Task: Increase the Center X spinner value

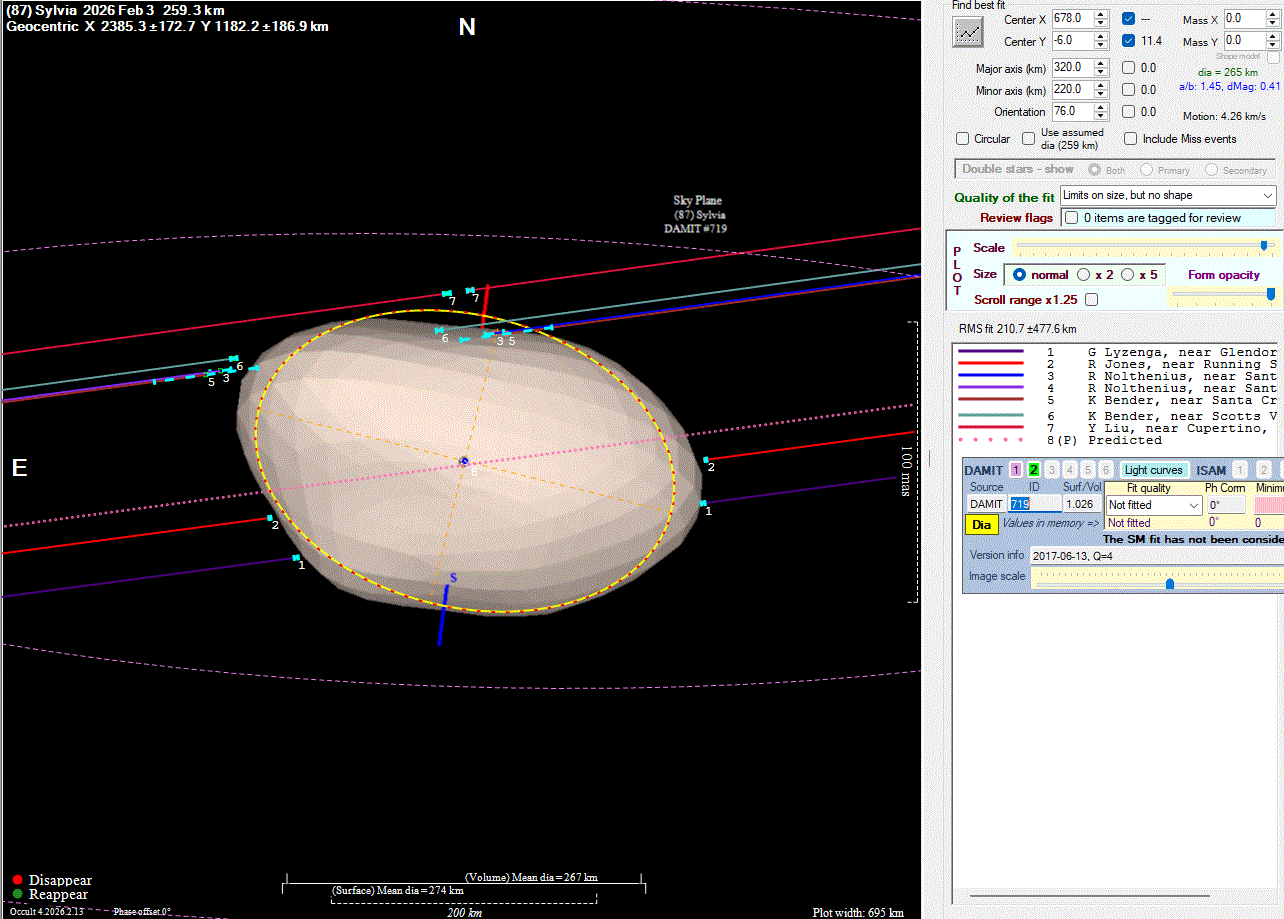Action: pos(1101,15)
